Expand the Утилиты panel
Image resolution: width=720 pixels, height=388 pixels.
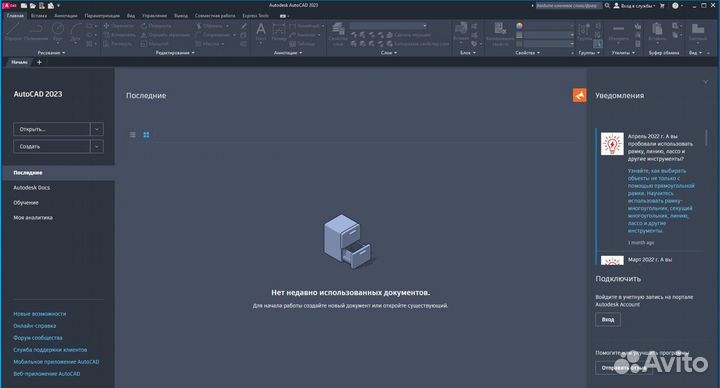(623, 53)
